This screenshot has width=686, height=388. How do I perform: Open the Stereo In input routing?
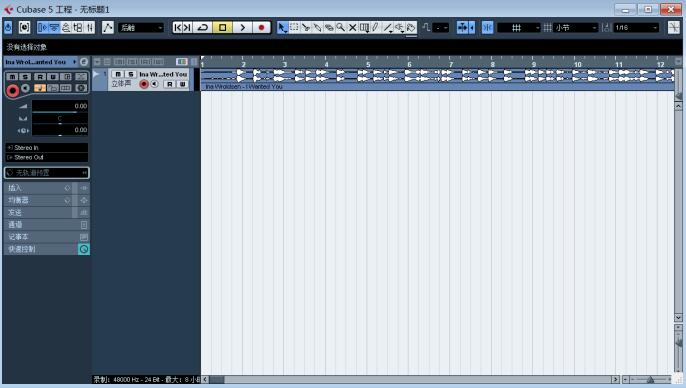[47, 148]
